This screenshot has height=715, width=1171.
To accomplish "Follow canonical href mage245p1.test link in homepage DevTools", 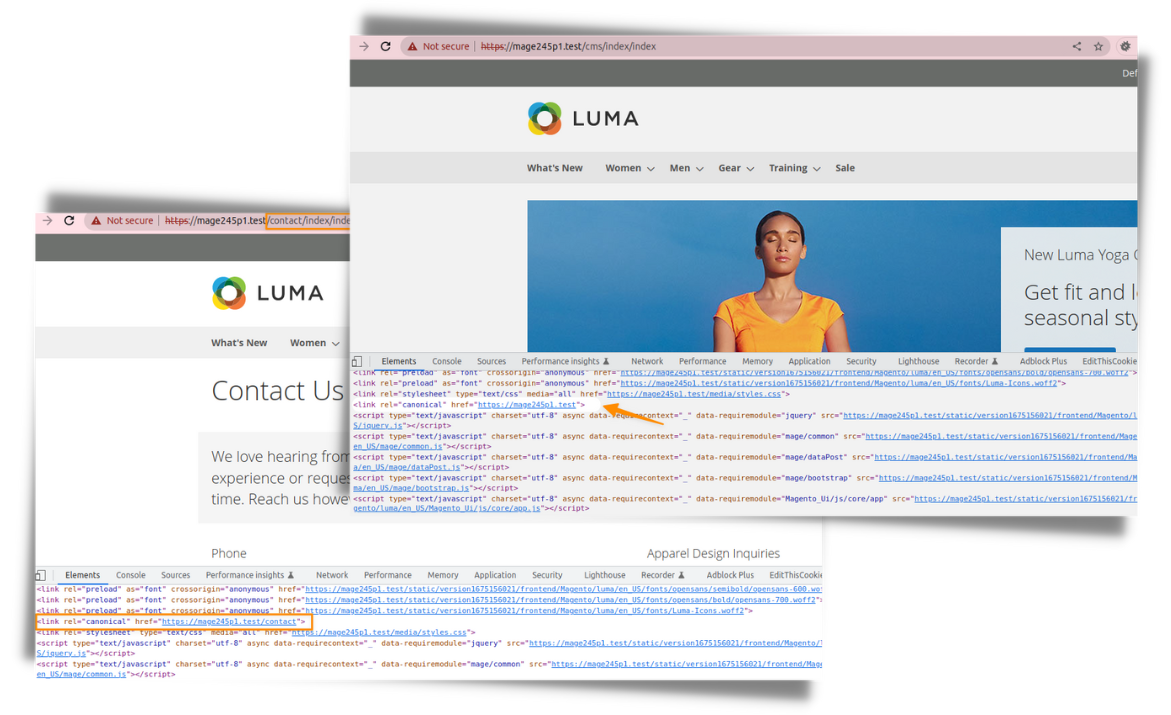I will 527,405.
